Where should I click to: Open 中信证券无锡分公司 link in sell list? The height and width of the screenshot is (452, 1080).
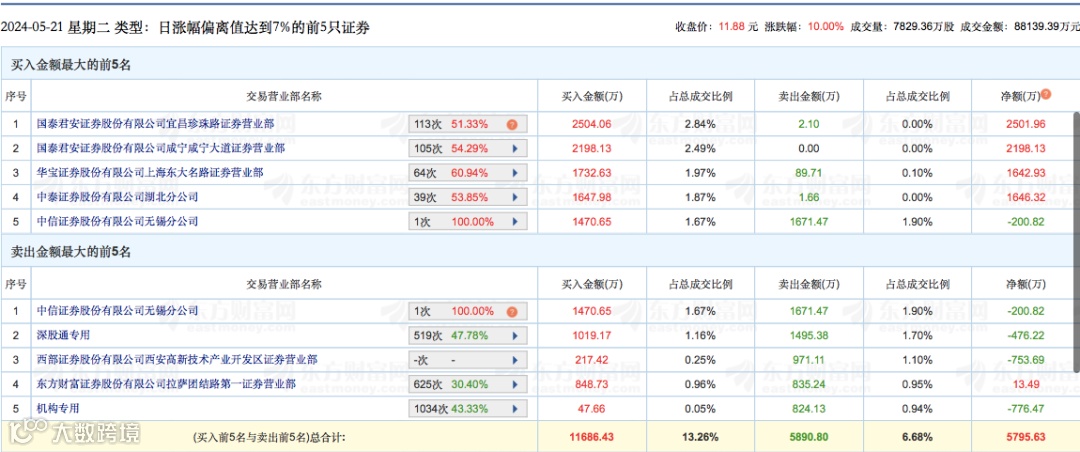click(117, 311)
